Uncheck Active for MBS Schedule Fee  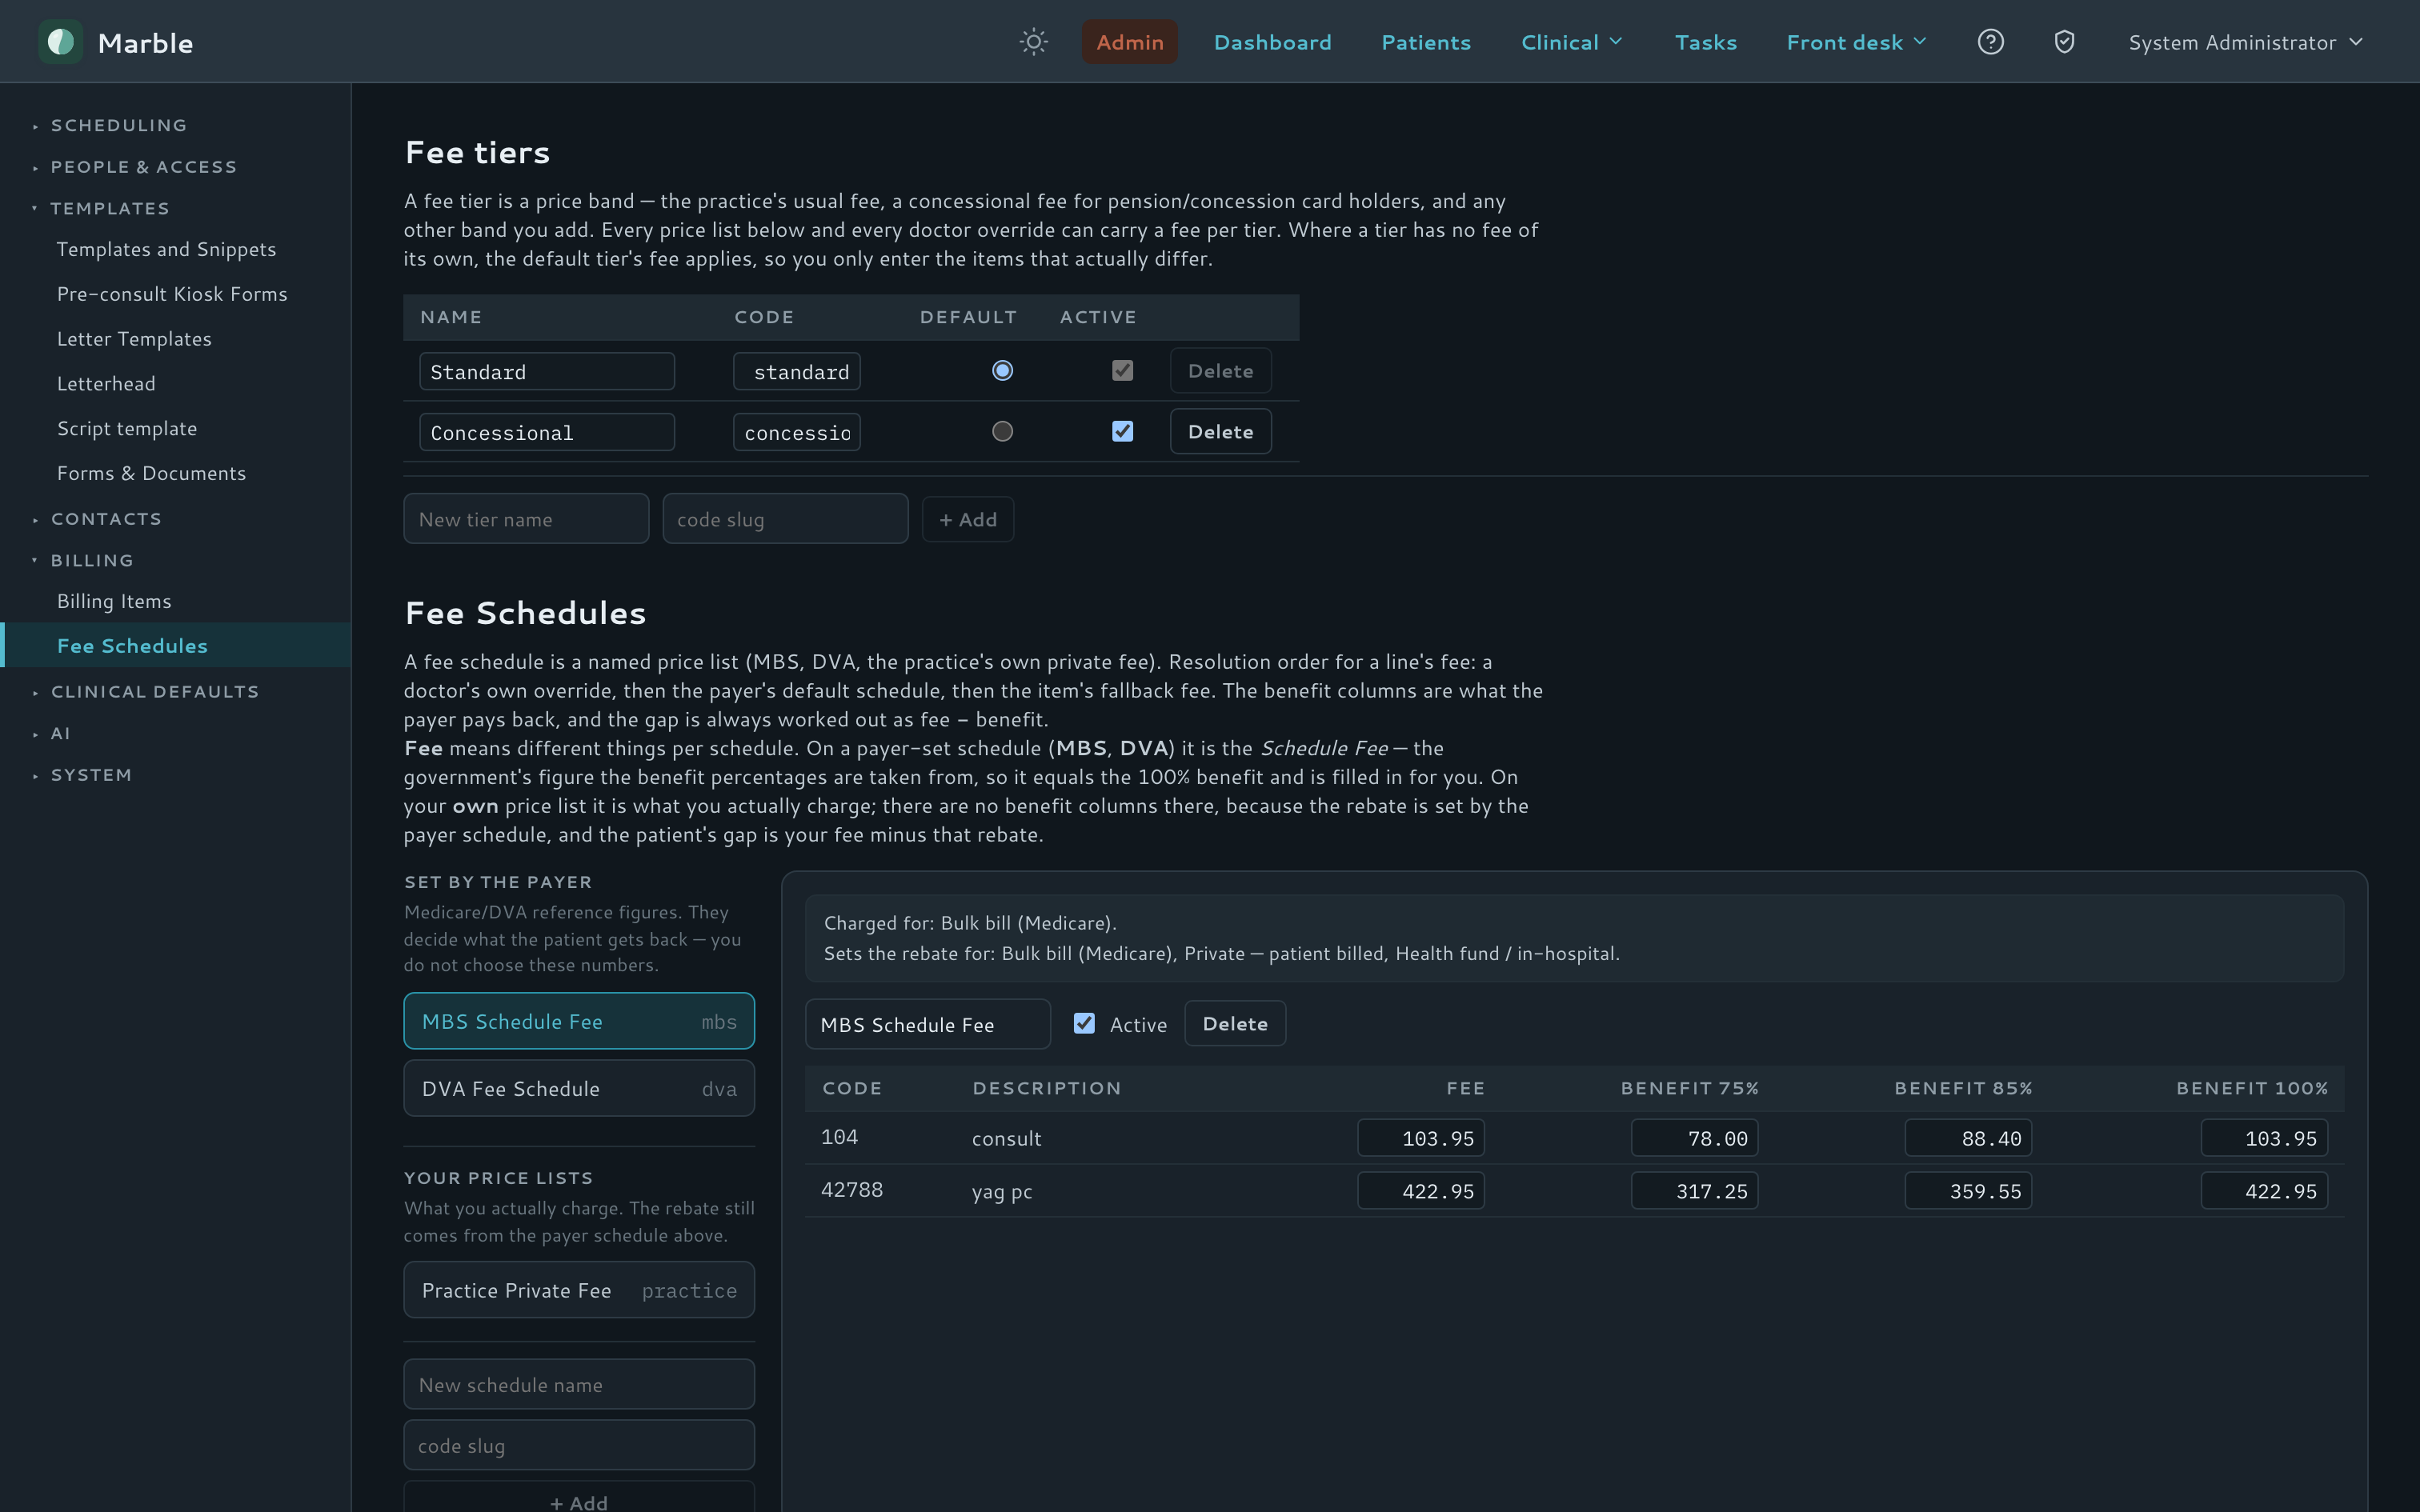coord(1084,1023)
